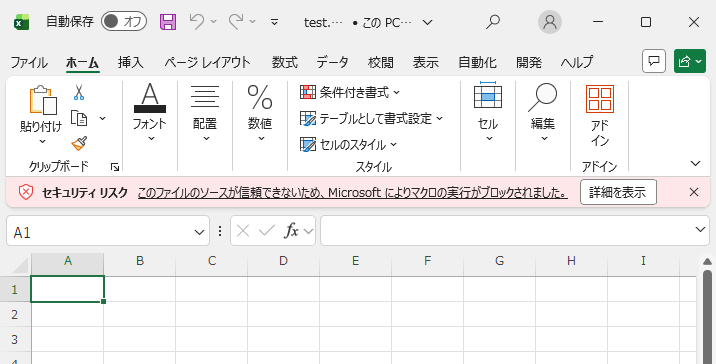
Task: Save the workbook with the floppy disk icon
Action: click(x=168, y=22)
